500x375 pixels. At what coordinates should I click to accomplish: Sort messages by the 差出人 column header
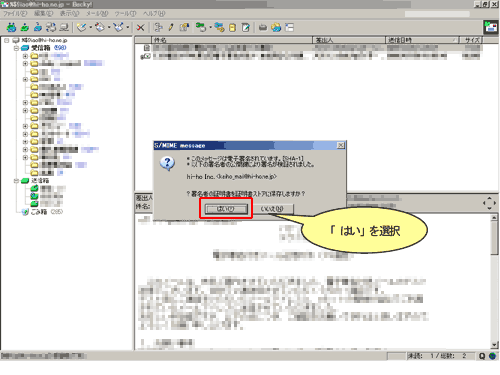[x=349, y=40]
